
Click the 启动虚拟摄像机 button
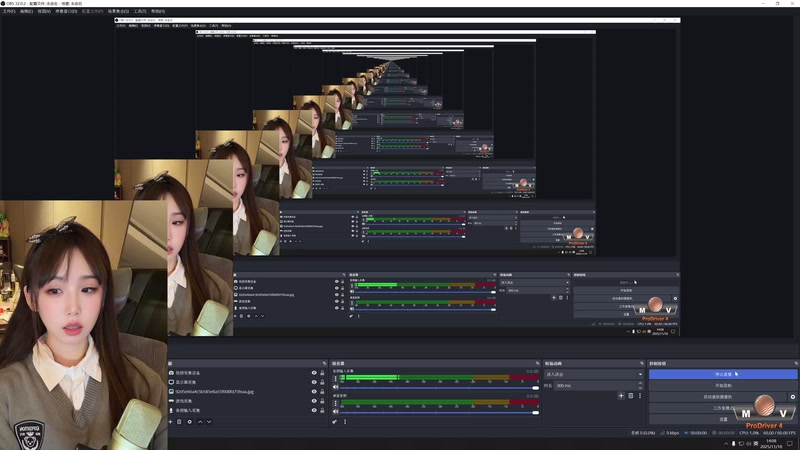tap(717, 396)
